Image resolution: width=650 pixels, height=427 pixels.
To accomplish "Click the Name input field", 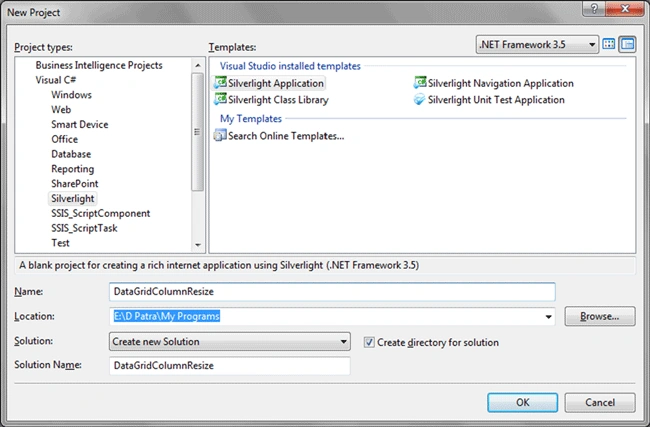I will click(x=332, y=291).
